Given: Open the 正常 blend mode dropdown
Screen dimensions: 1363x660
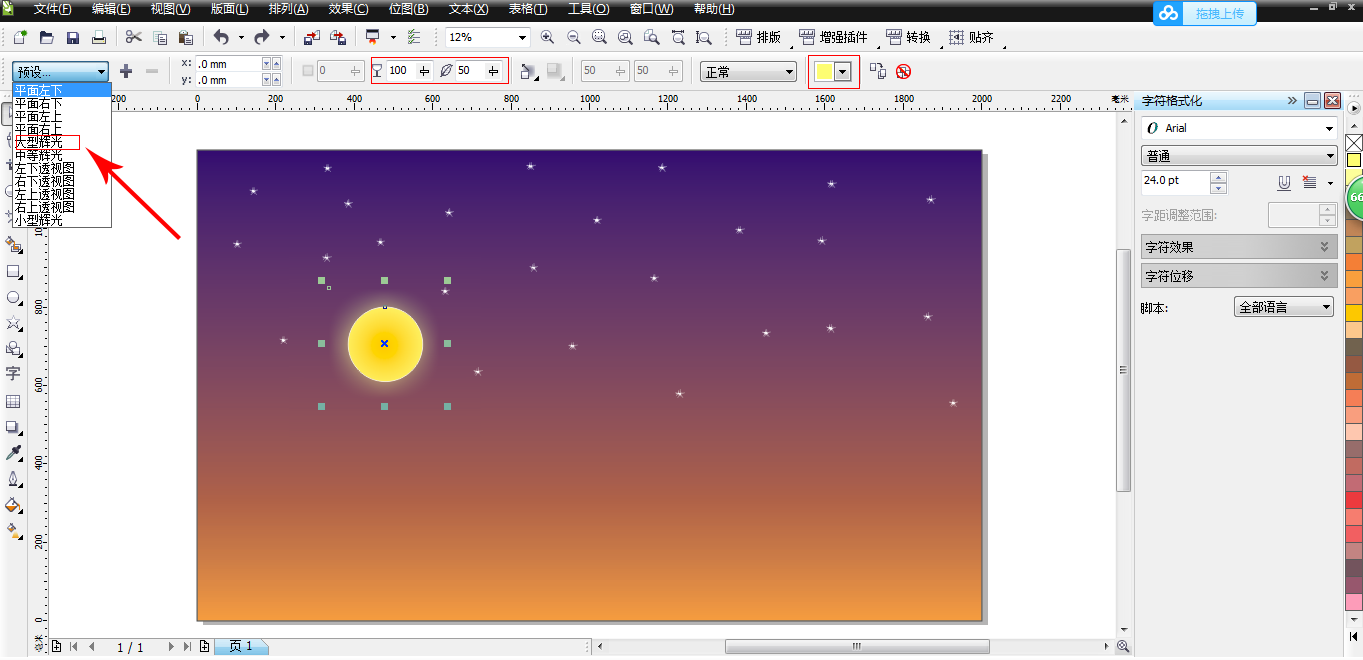Looking at the screenshot, I should pyautogui.click(x=749, y=72).
